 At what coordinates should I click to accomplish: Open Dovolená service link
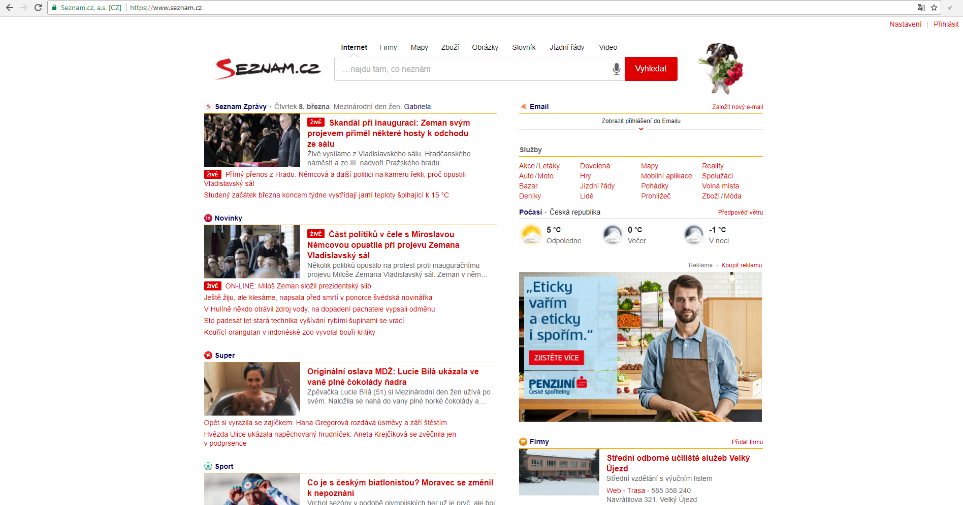[595, 166]
